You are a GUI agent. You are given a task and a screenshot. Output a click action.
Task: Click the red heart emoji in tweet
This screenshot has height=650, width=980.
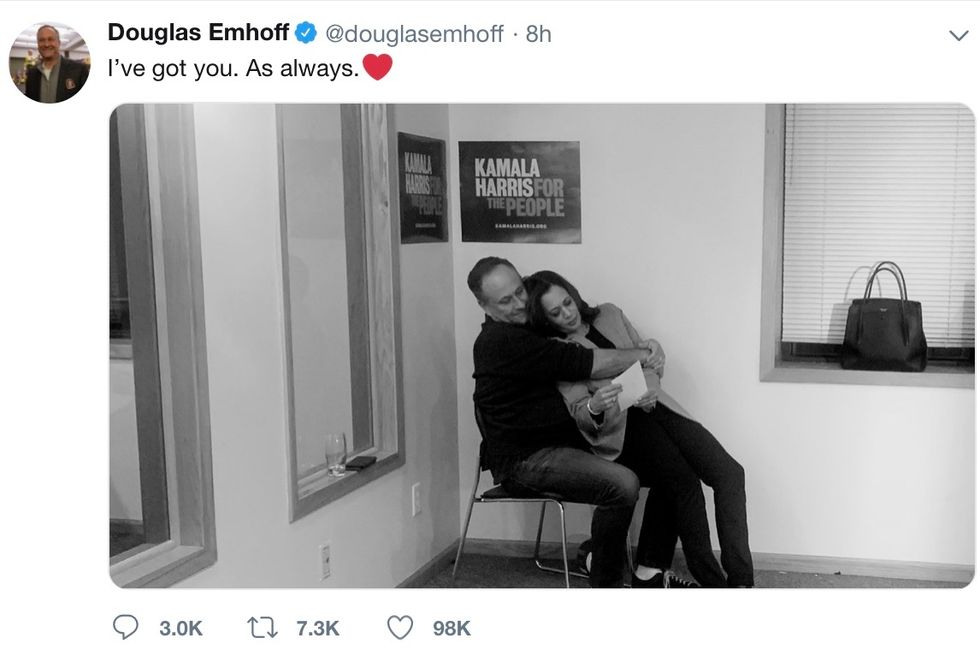pos(376,69)
